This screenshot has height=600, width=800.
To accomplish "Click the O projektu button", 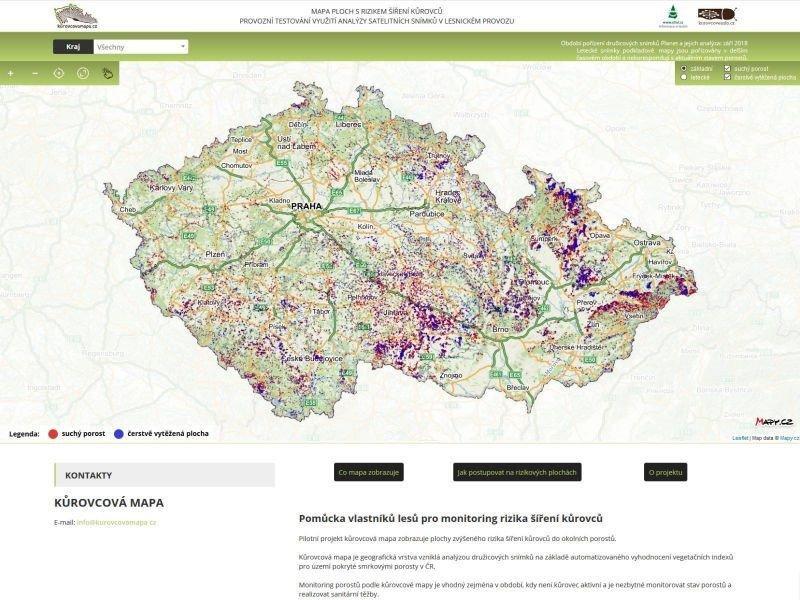I will 665,472.
